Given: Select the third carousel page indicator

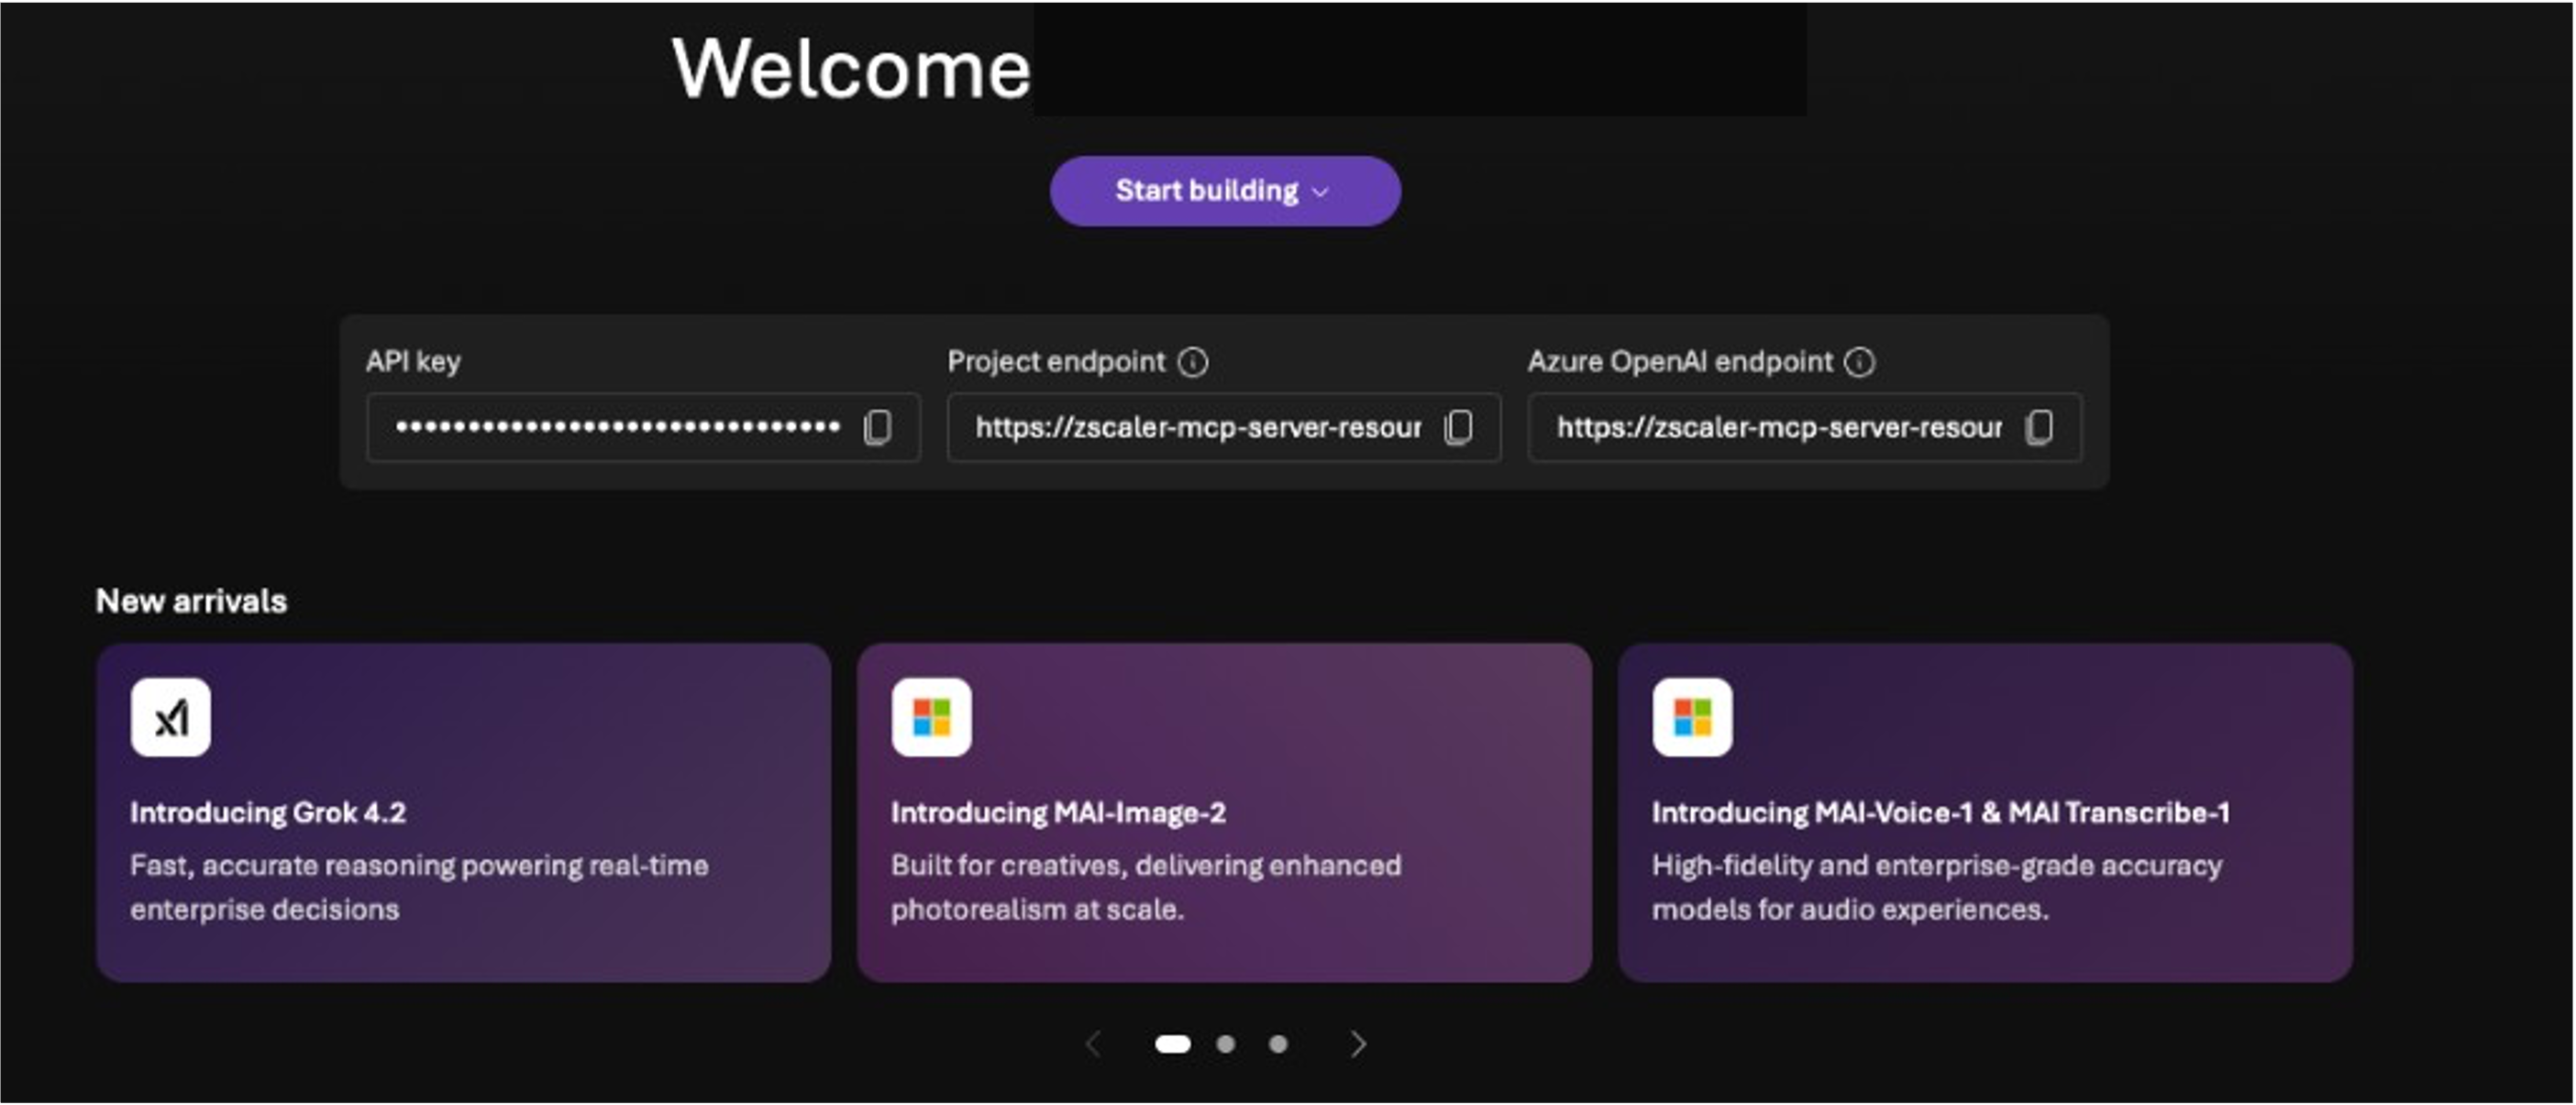Looking at the screenshot, I should 1278,1044.
